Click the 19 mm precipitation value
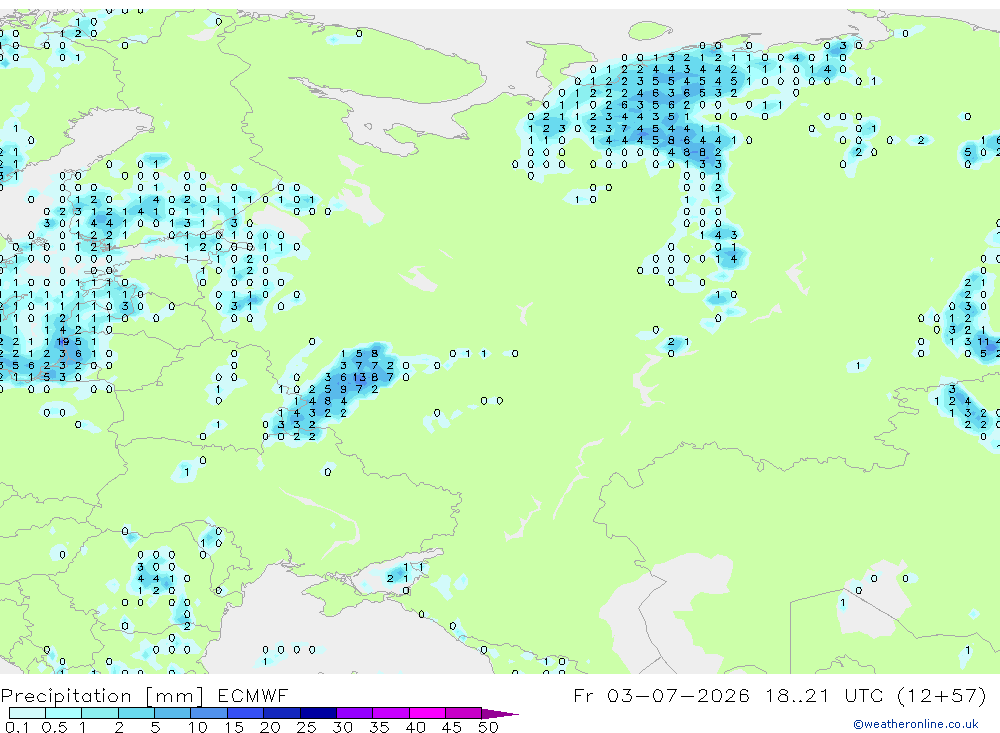 click(62, 341)
